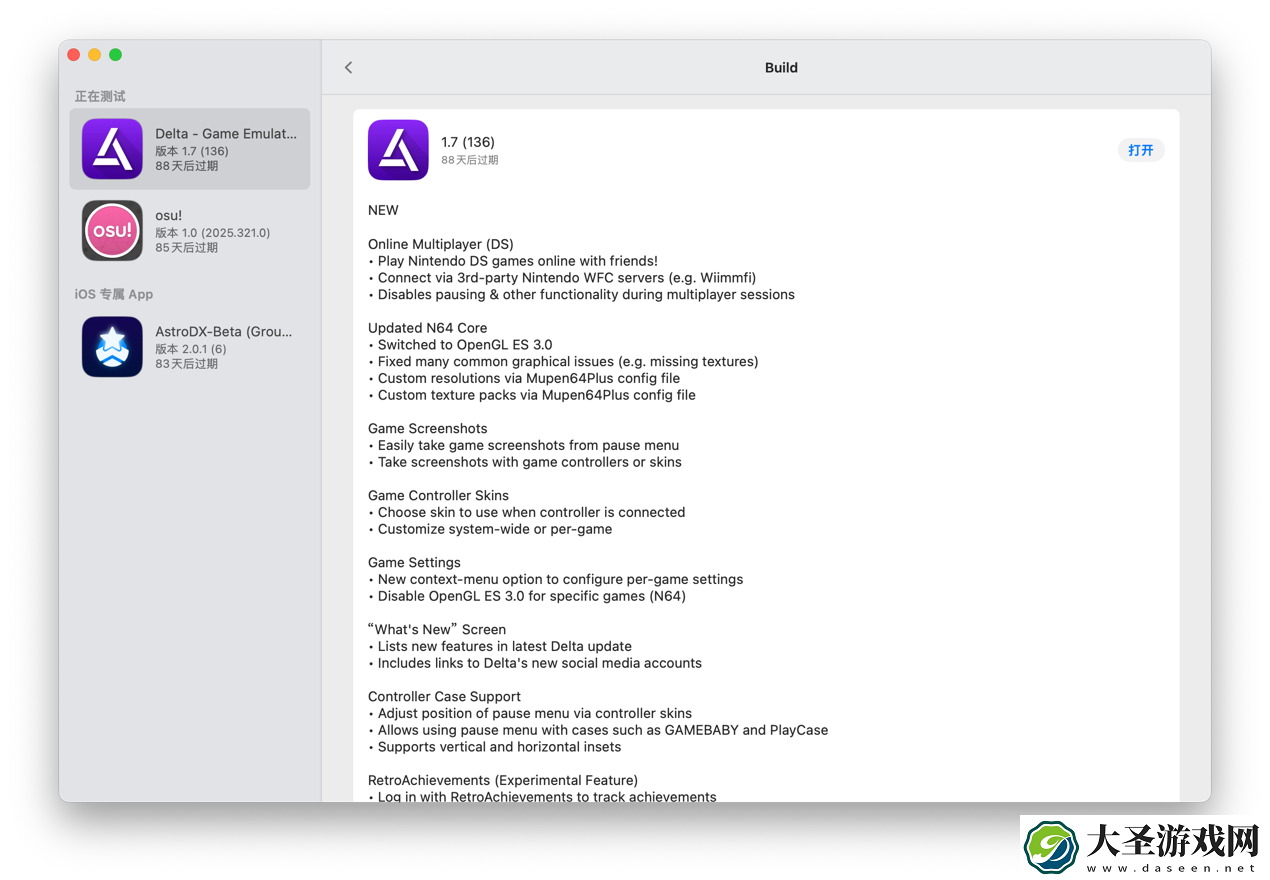Click 'Disable OpenGL ES 3.0 for specific games'

[x=527, y=596]
